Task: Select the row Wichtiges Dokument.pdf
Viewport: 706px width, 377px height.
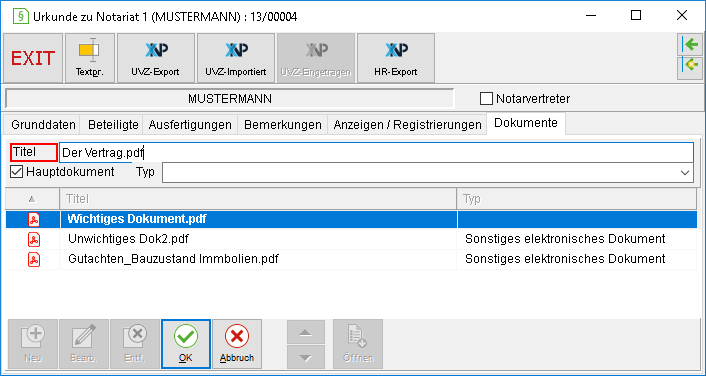Action: click(x=351, y=219)
